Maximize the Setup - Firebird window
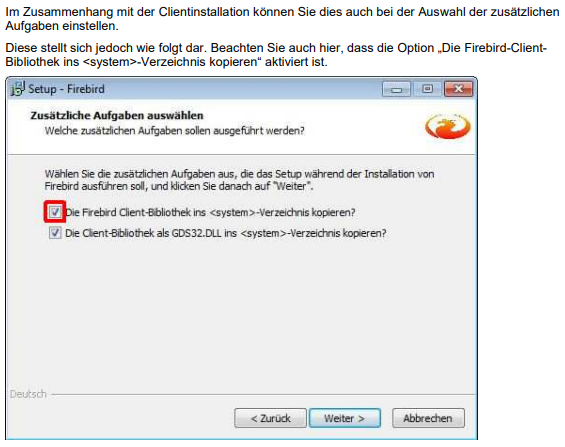The height and width of the screenshot is (447, 565). point(427,89)
